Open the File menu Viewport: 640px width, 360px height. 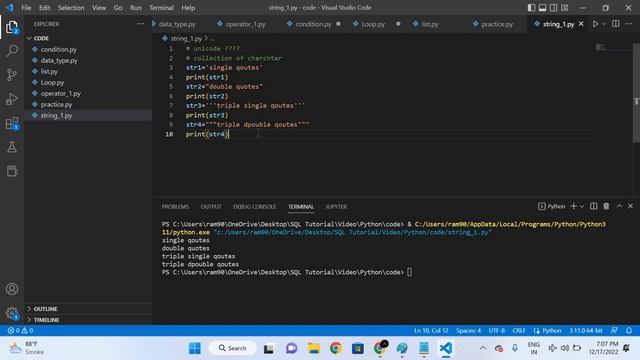coord(26,8)
